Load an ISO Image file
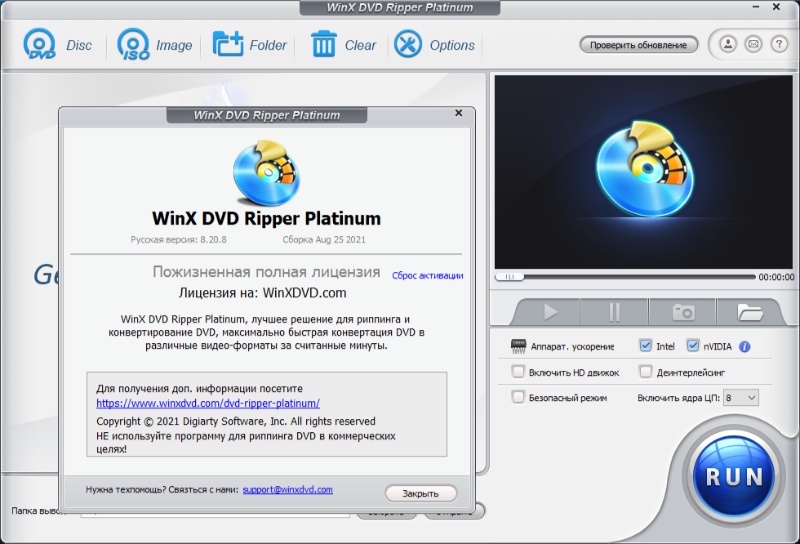 133,45
